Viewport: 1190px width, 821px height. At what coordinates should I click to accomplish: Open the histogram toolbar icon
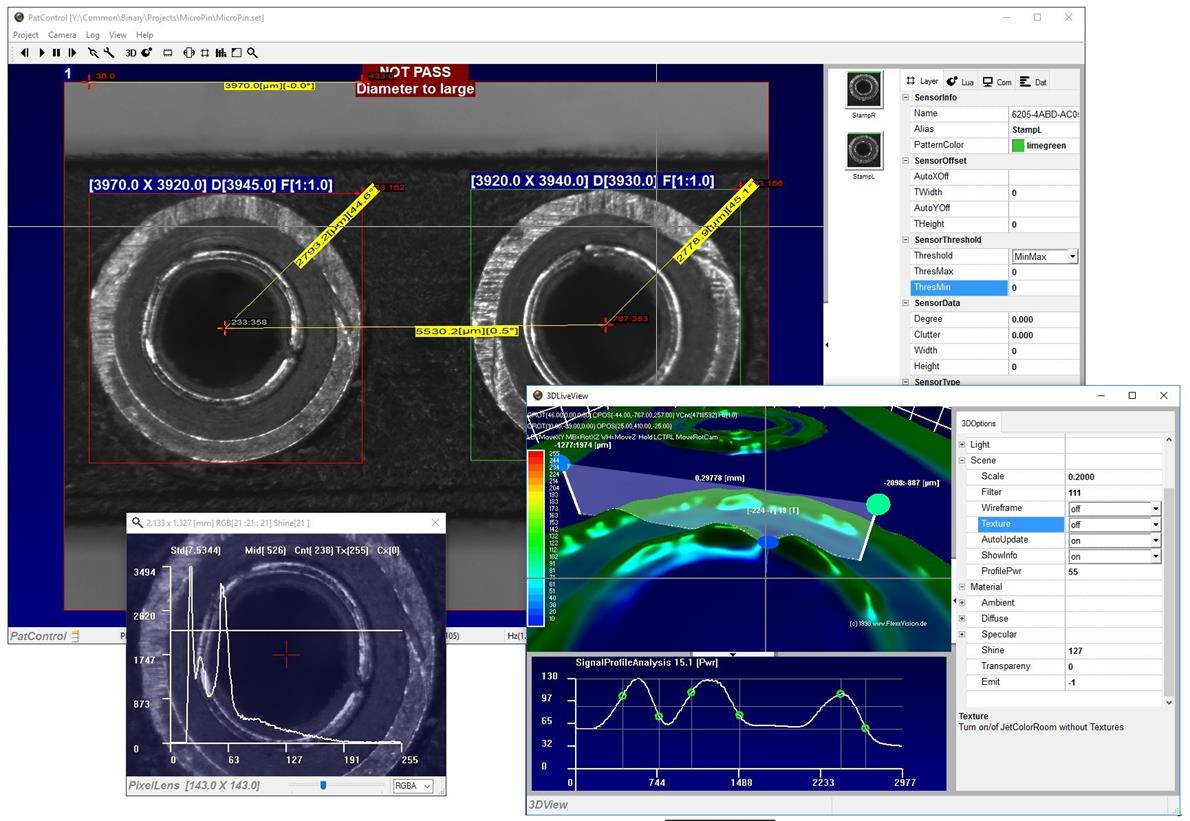(x=221, y=52)
